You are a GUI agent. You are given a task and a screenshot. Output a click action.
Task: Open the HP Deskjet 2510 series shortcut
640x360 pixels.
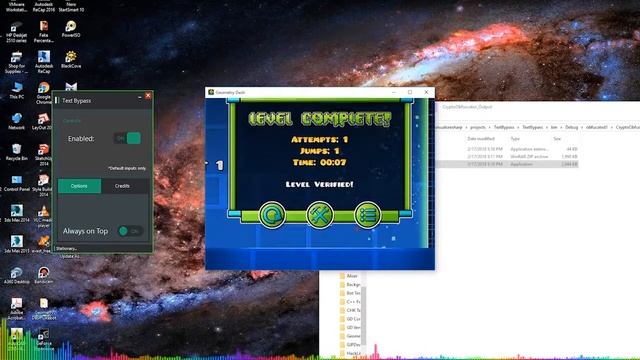(16, 32)
